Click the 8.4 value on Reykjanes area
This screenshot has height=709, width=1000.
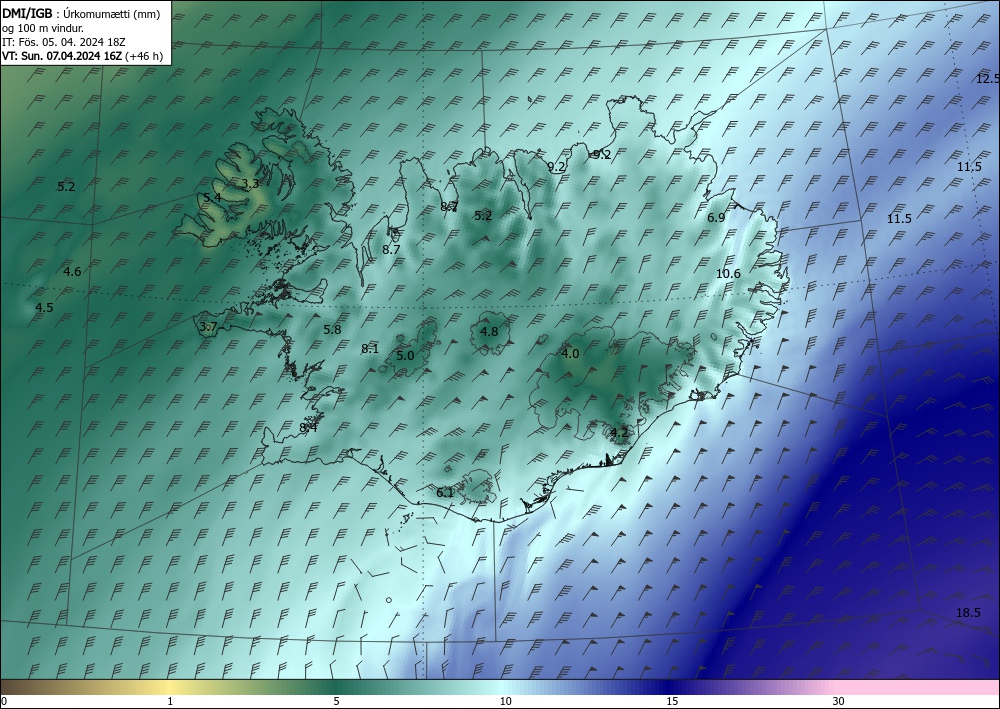[308, 427]
